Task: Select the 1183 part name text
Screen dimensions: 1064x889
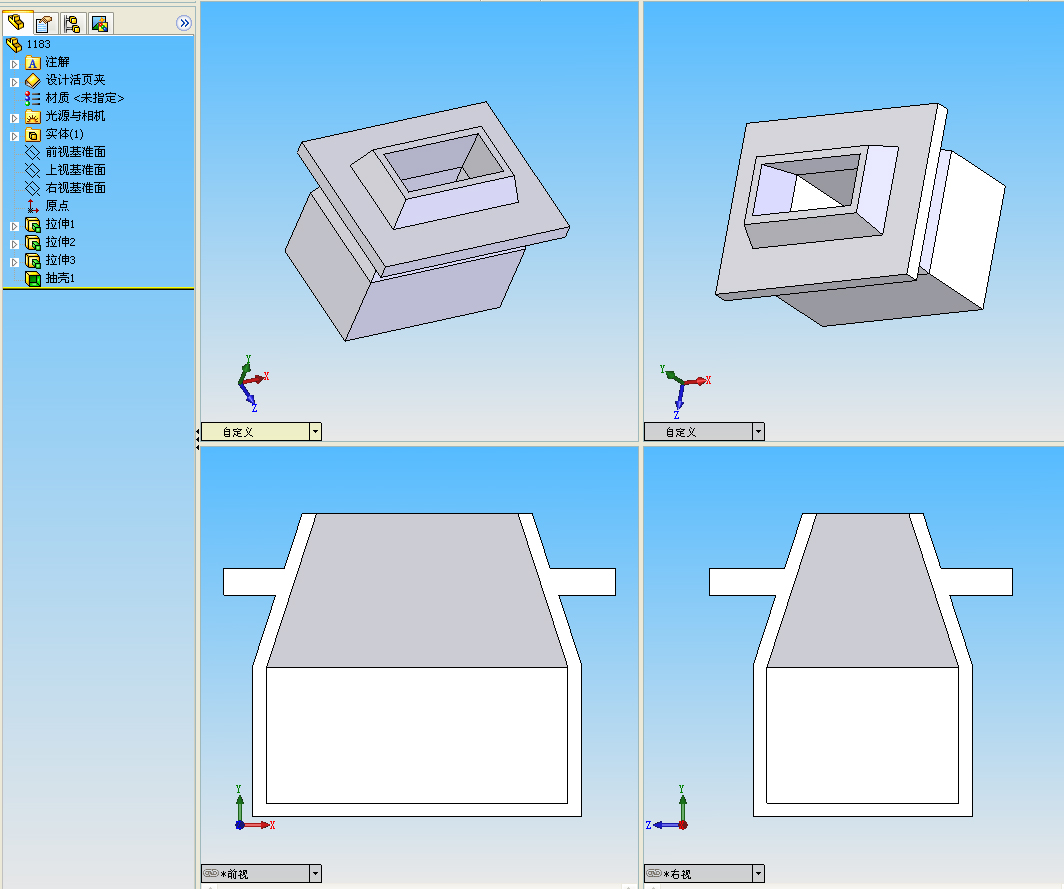Action: coord(38,45)
